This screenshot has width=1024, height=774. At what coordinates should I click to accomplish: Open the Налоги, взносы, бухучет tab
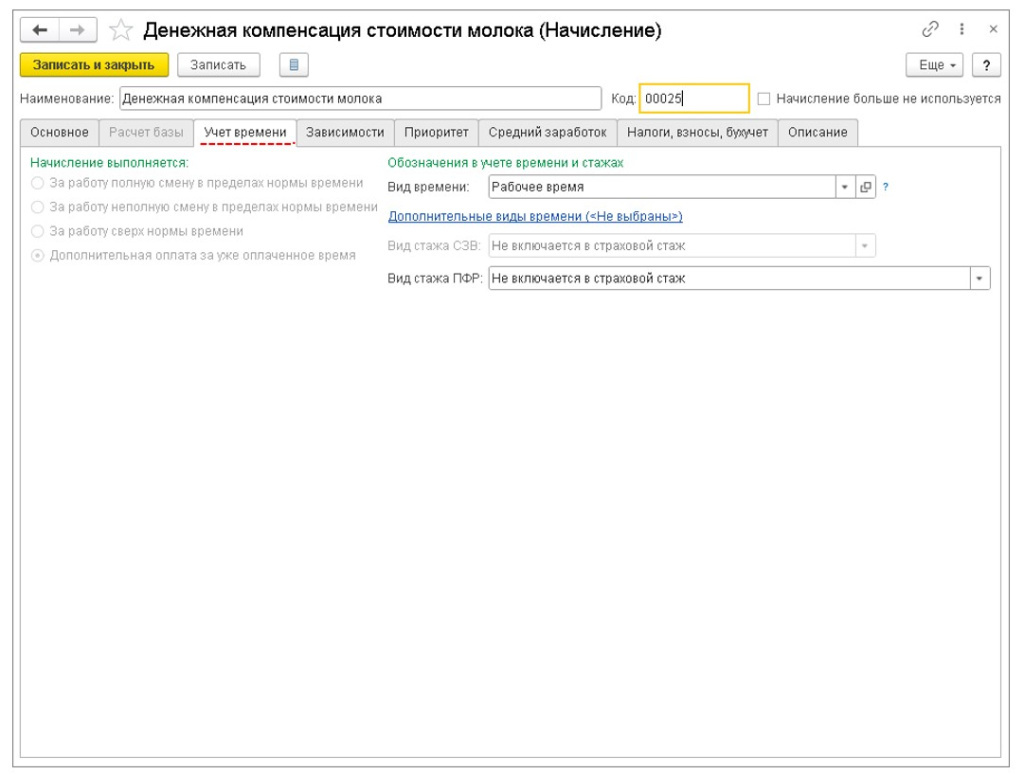697,132
